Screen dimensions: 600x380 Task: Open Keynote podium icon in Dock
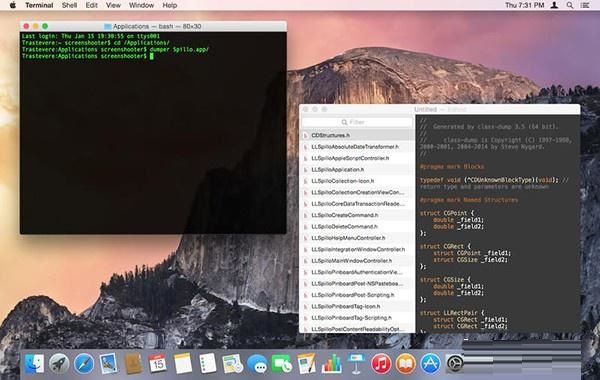(x=356, y=363)
